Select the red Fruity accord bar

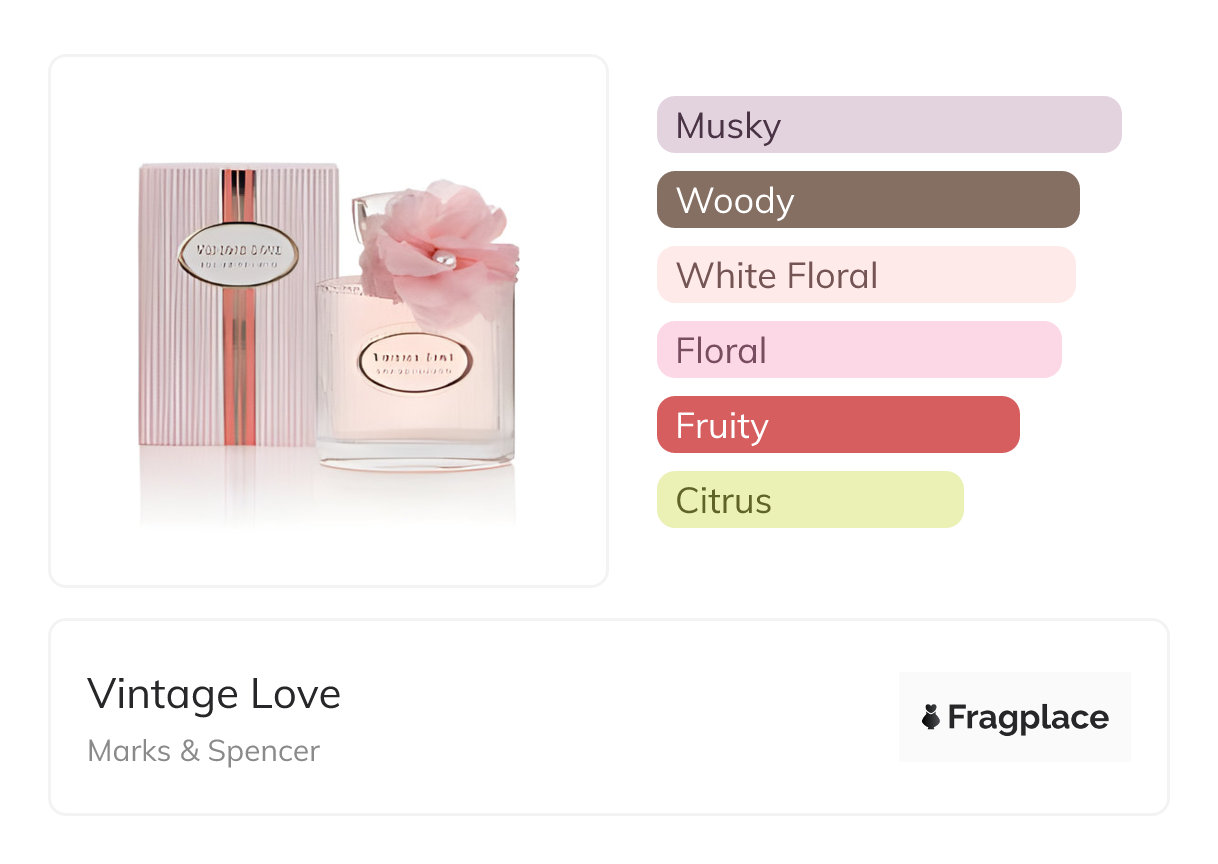coord(837,425)
